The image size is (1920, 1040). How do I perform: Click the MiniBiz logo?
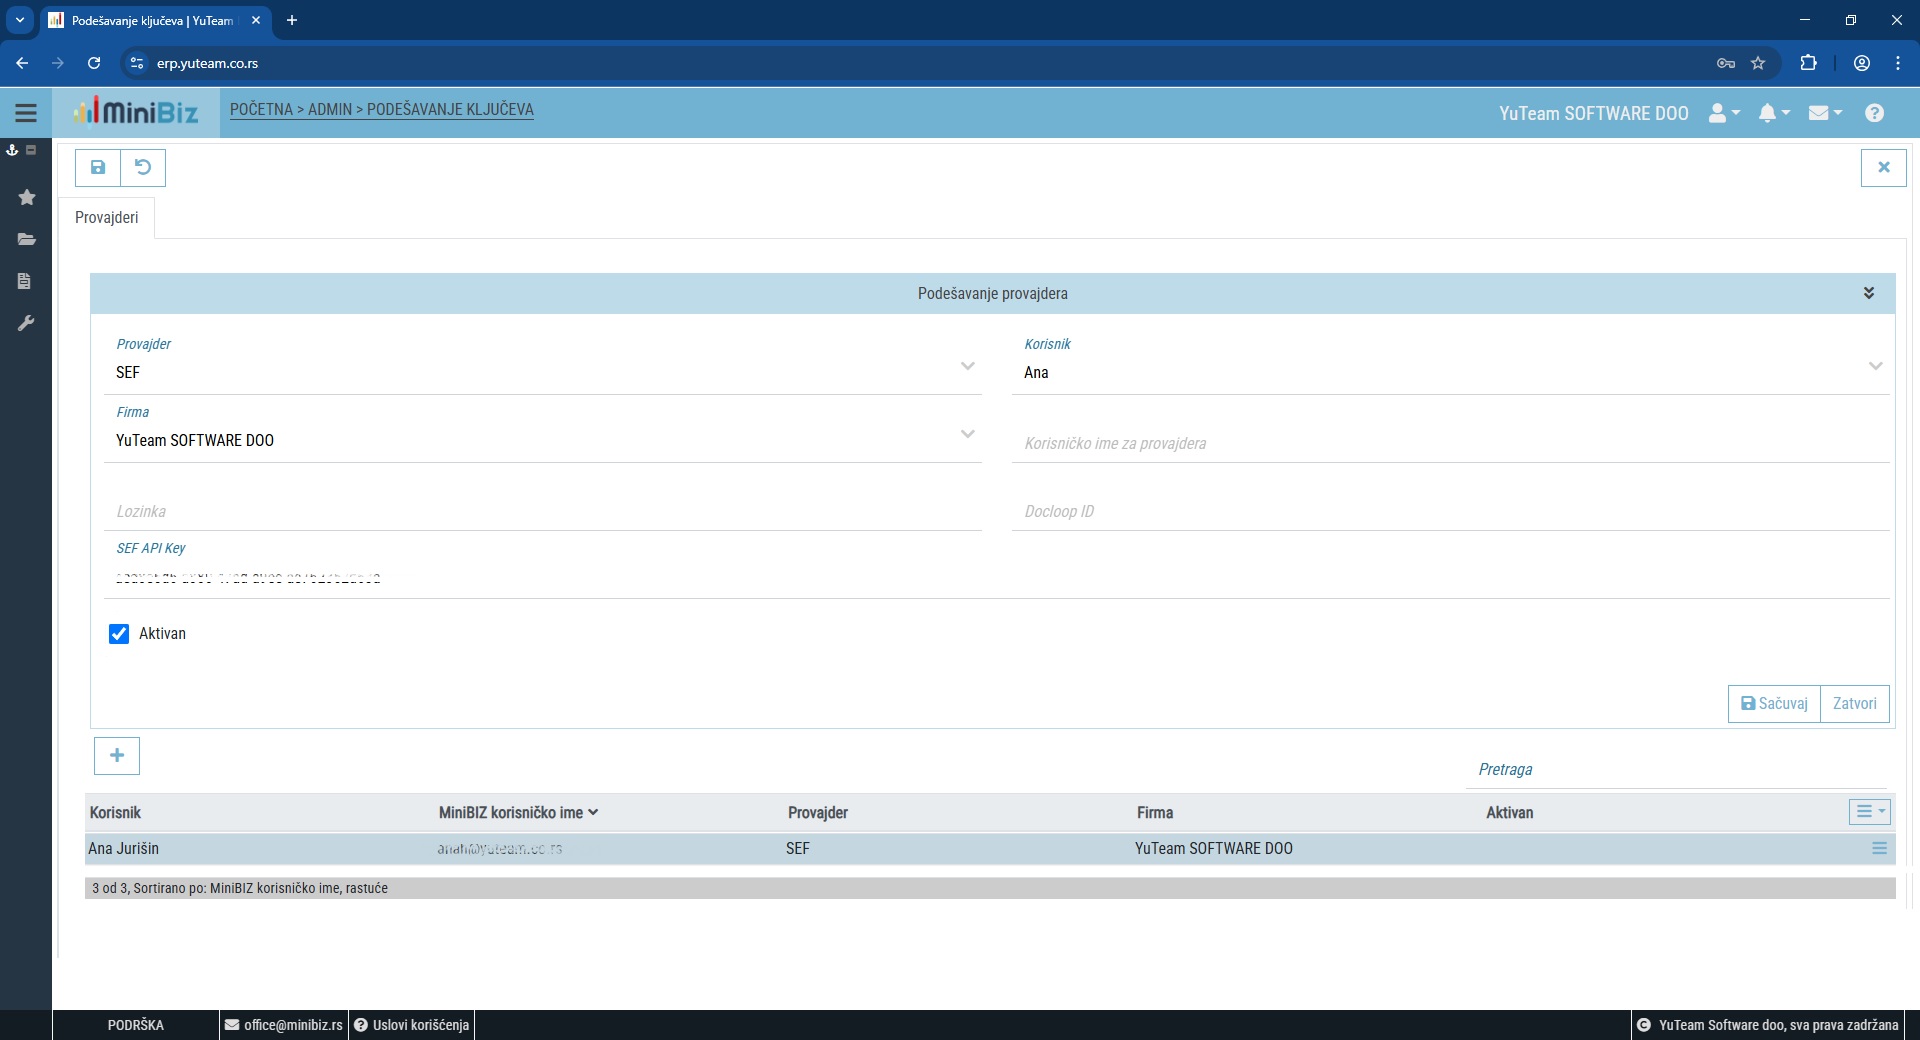click(136, 112)
